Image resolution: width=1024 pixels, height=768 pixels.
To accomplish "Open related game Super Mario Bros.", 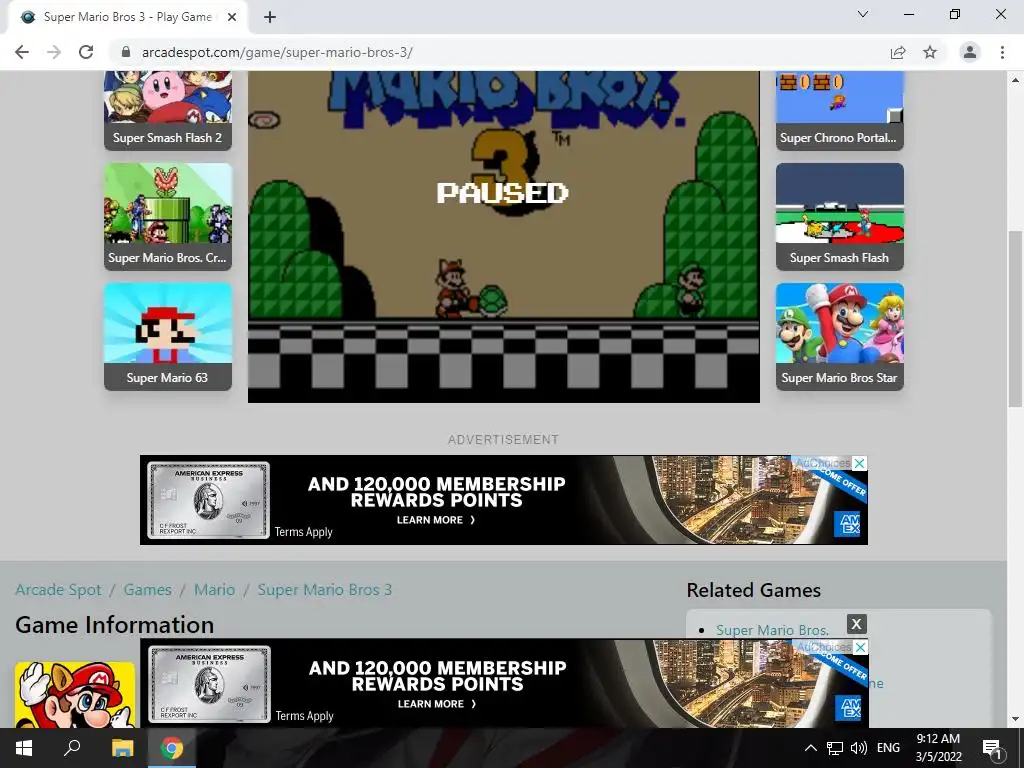I will click(773, 630).
